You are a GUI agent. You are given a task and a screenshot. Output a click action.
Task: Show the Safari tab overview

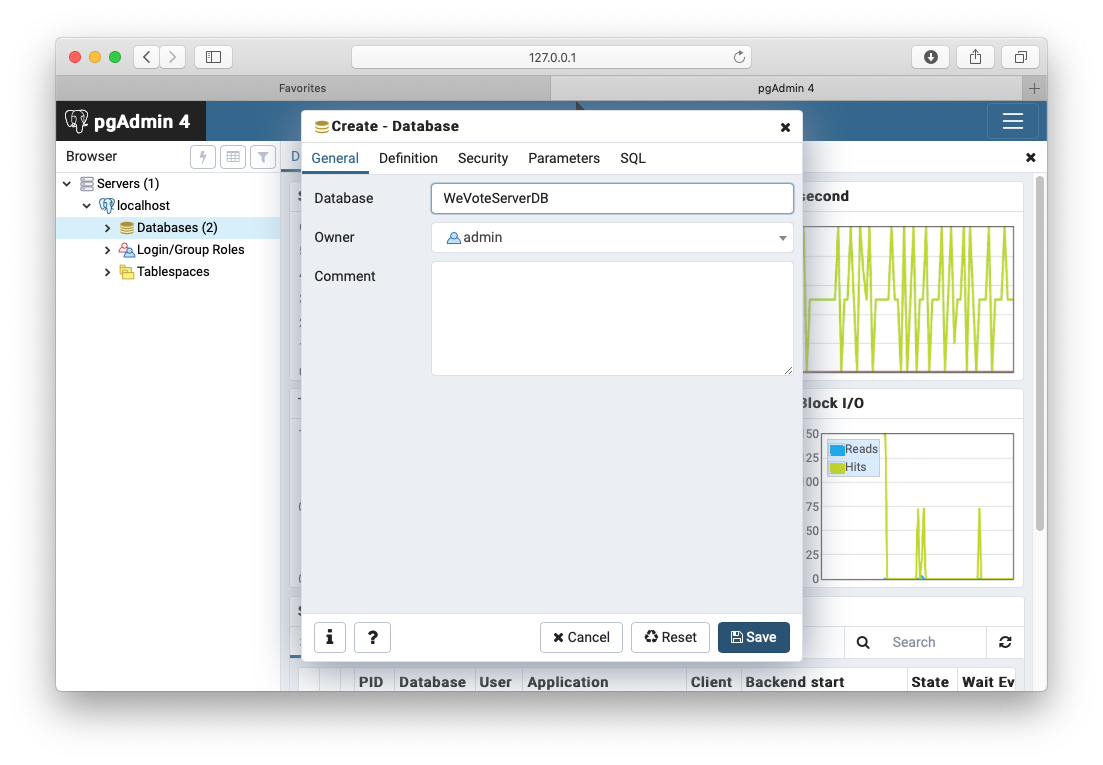1021,57
